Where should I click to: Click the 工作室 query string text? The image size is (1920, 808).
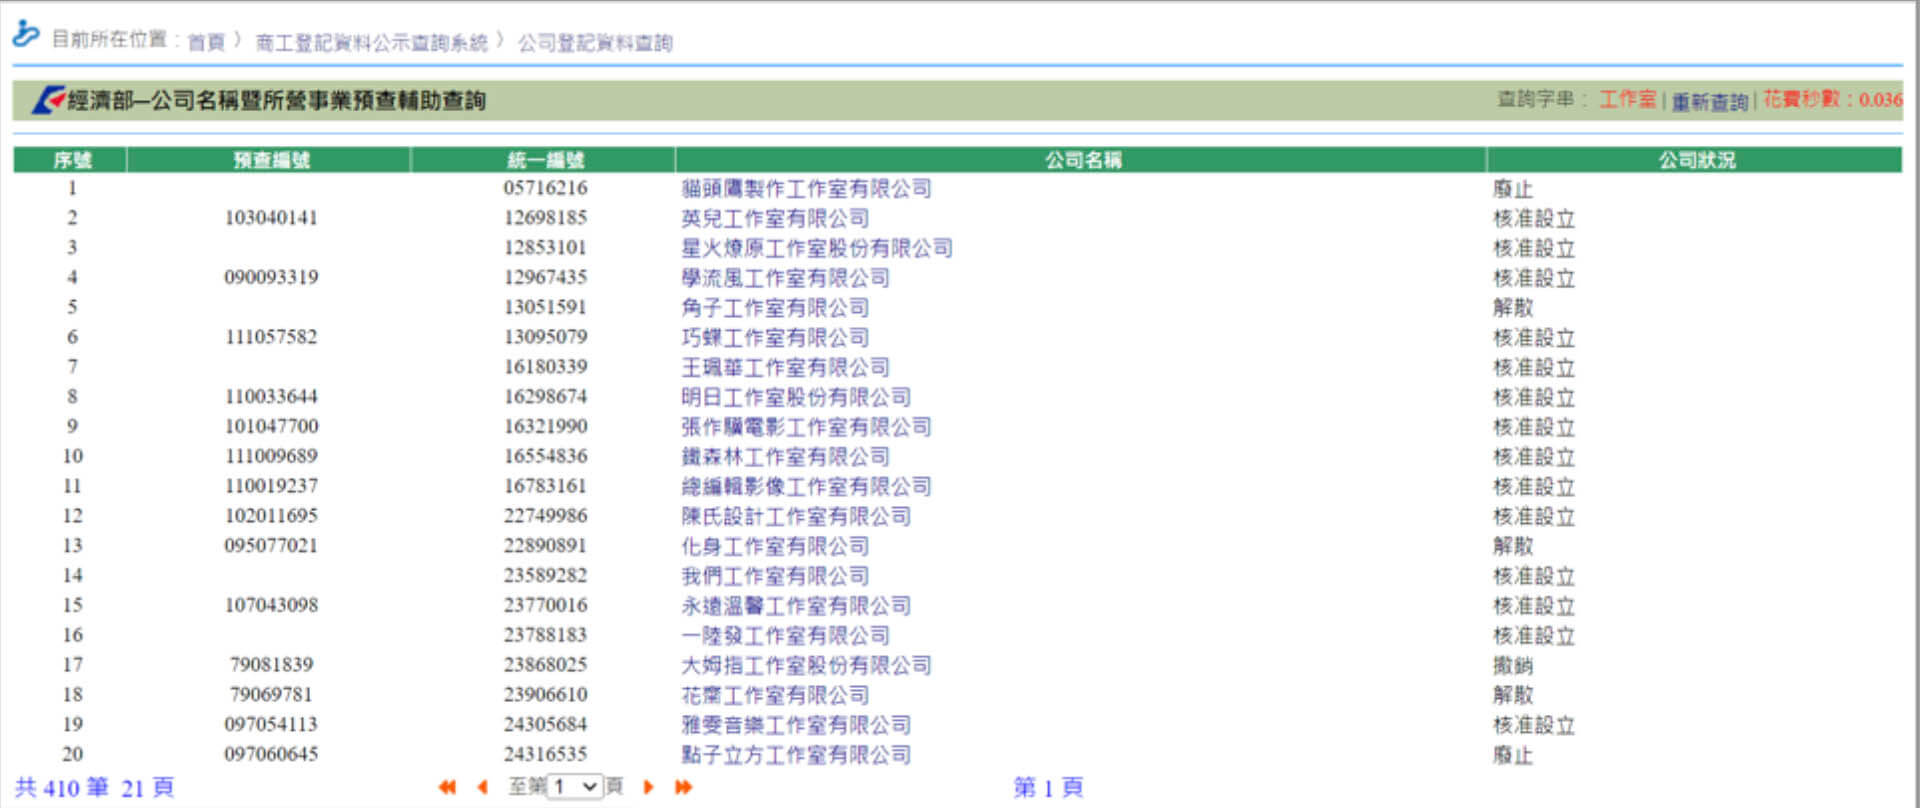point(1627,99)
